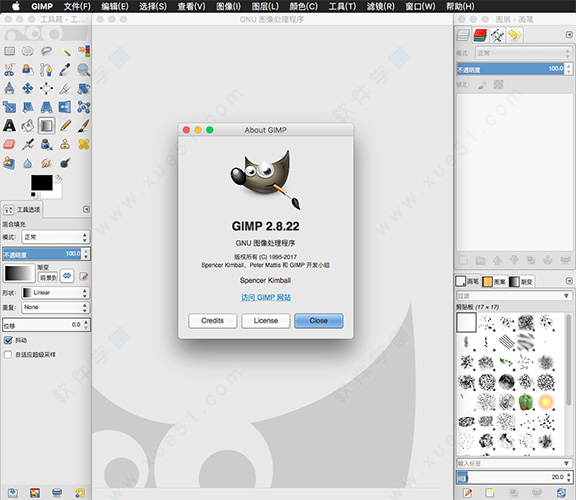This screenshot has width=576, height=500.
Task: Select the Shear tool
Action: [28, 107]
